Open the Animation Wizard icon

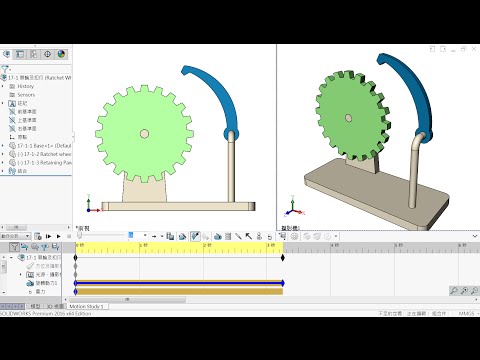182,236
